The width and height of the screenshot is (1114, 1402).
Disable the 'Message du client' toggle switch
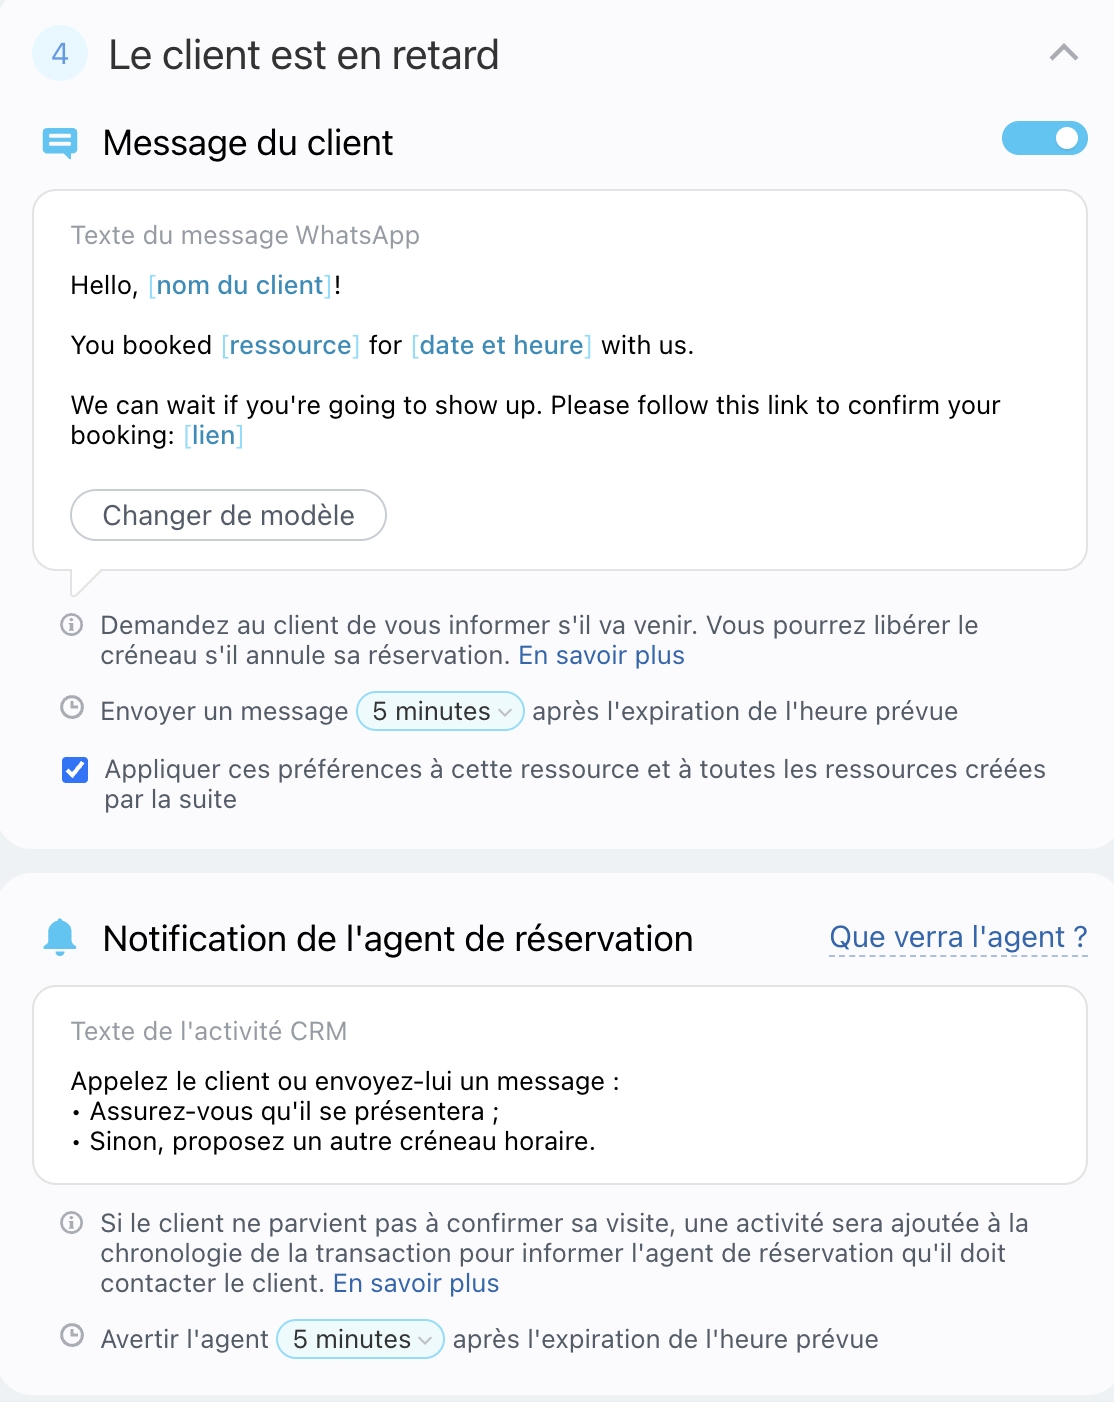click(x=1044, y=138)
